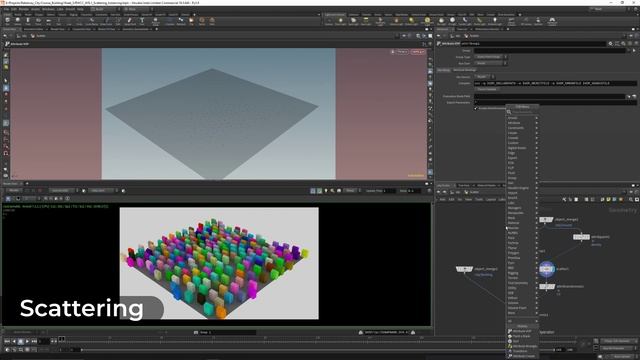Image resolution: width=640 pixels, height=360 pixels.
Task: Add the Gamepad Camera shelf tool
Action: (552, 21)
